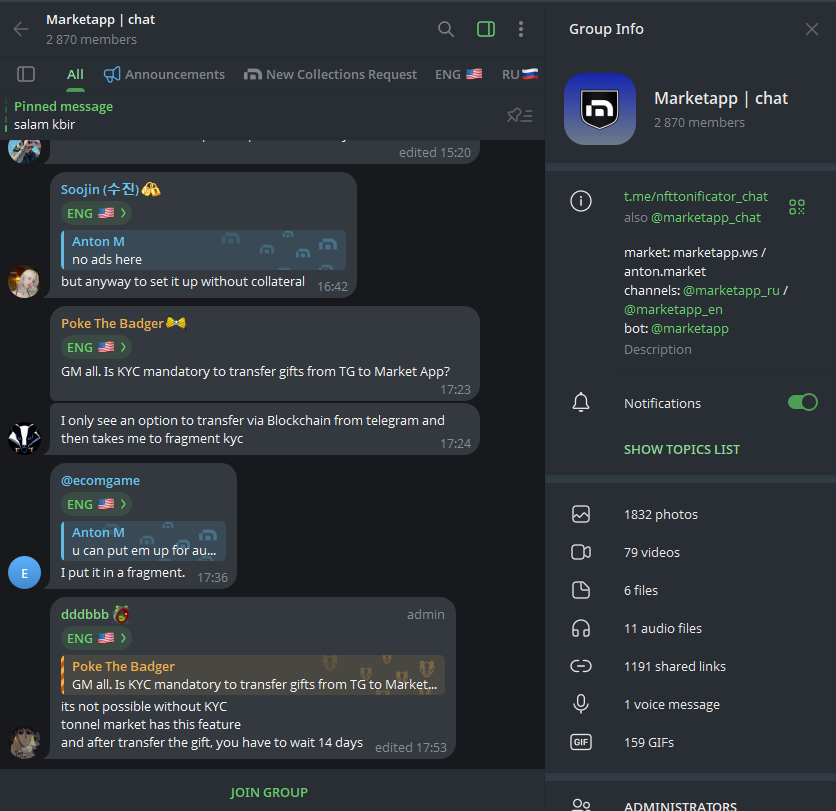836x811 pixels.
Task: Open the t.me/nfttonificator_chat link
Action: [696, 197]
